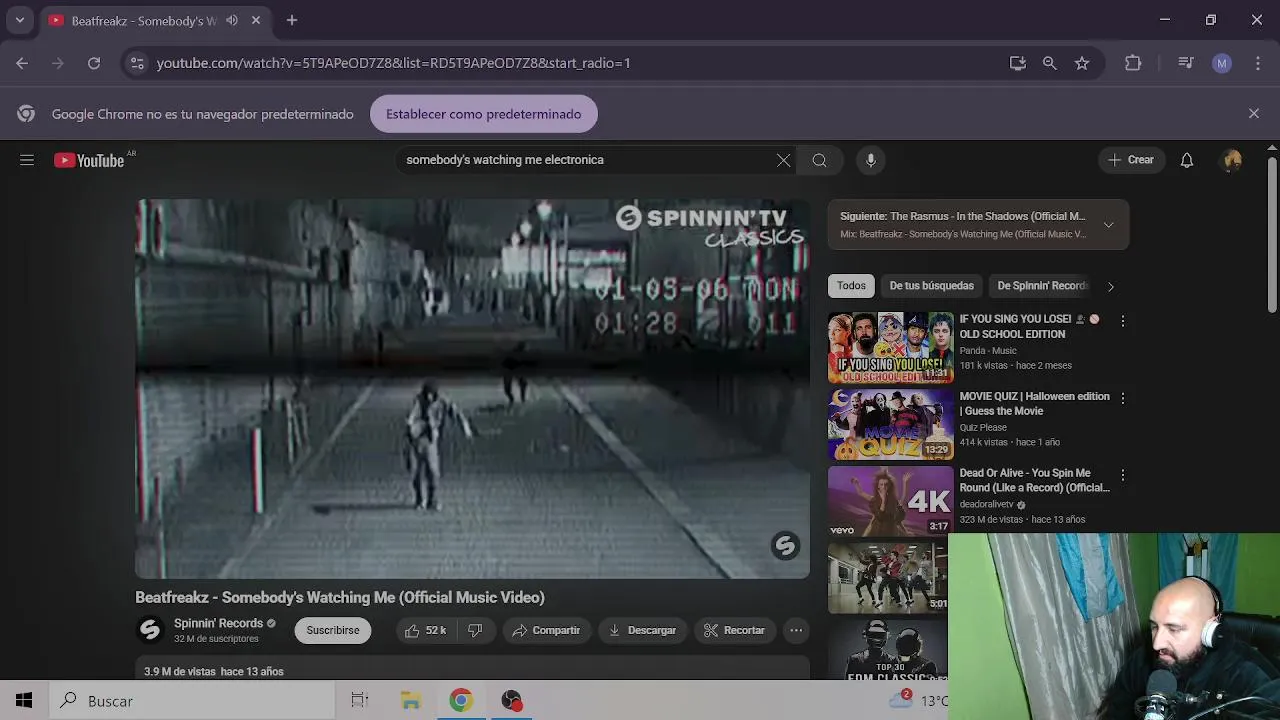This screenshot has height=720, width=1280.
Task: Click the video player to pause
Action: [472, 388]
